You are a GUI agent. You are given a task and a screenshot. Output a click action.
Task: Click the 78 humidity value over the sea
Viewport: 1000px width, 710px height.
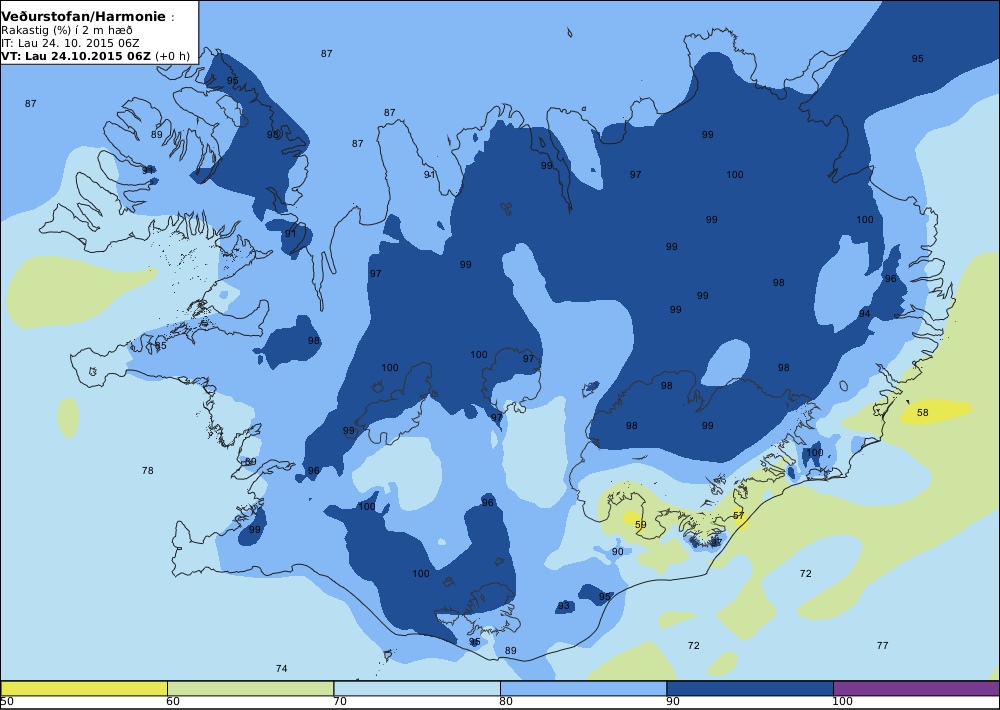click(x=147, y=471)
